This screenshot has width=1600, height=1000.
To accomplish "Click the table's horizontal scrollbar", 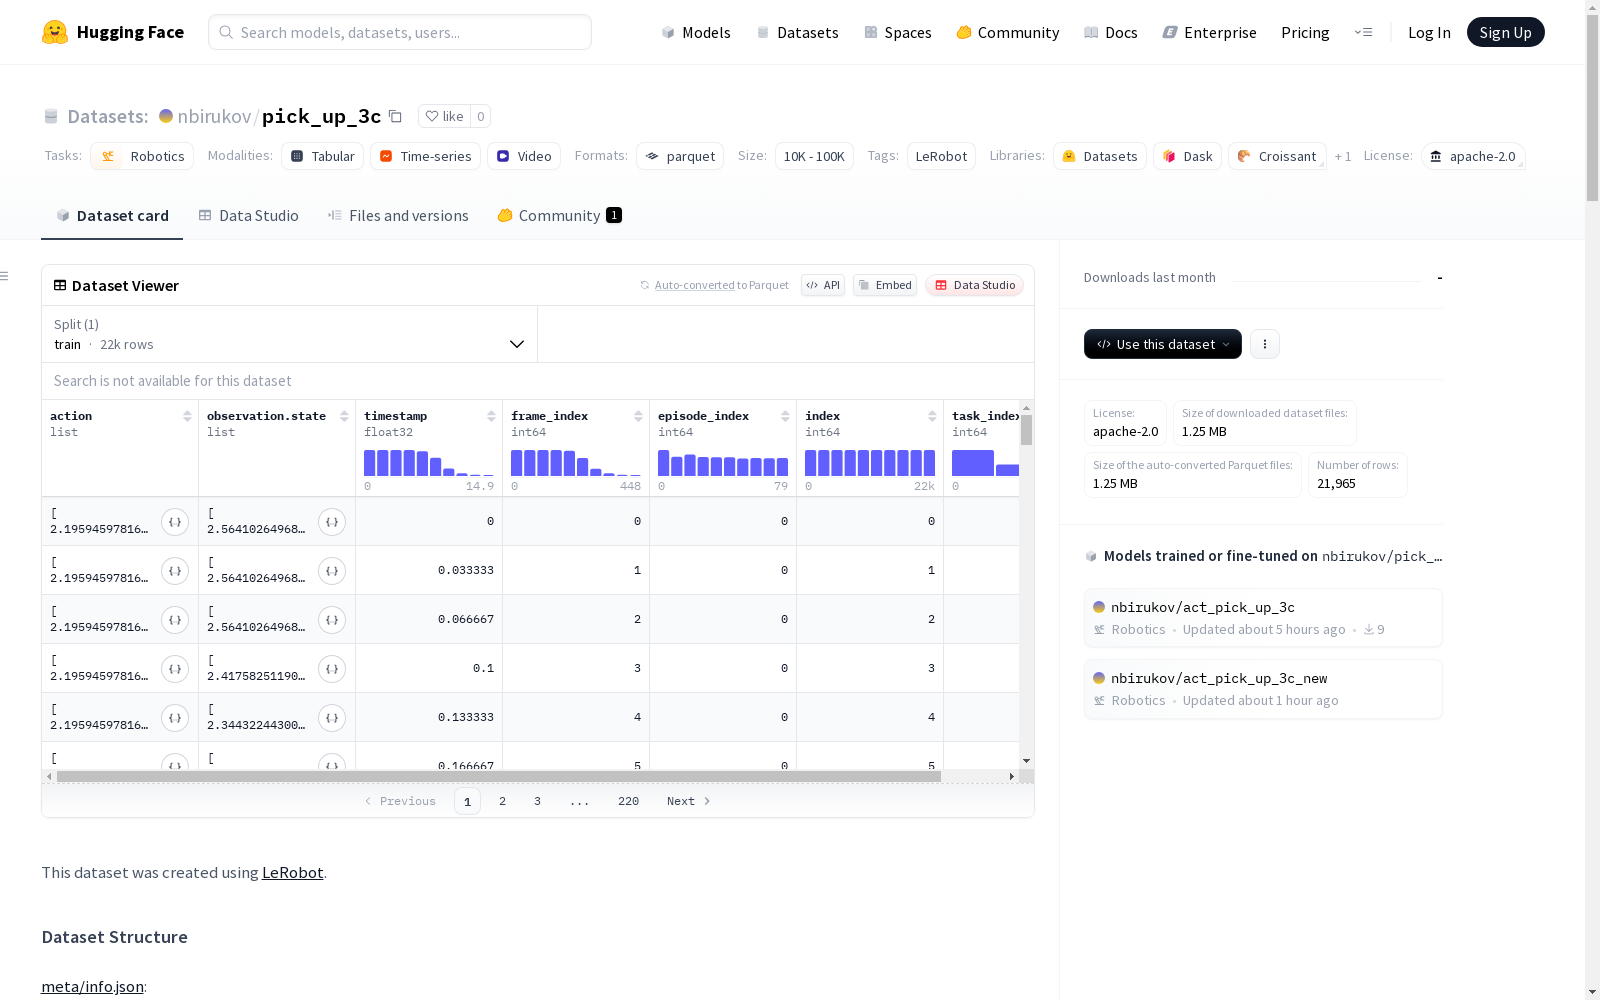I will point(499,776).
